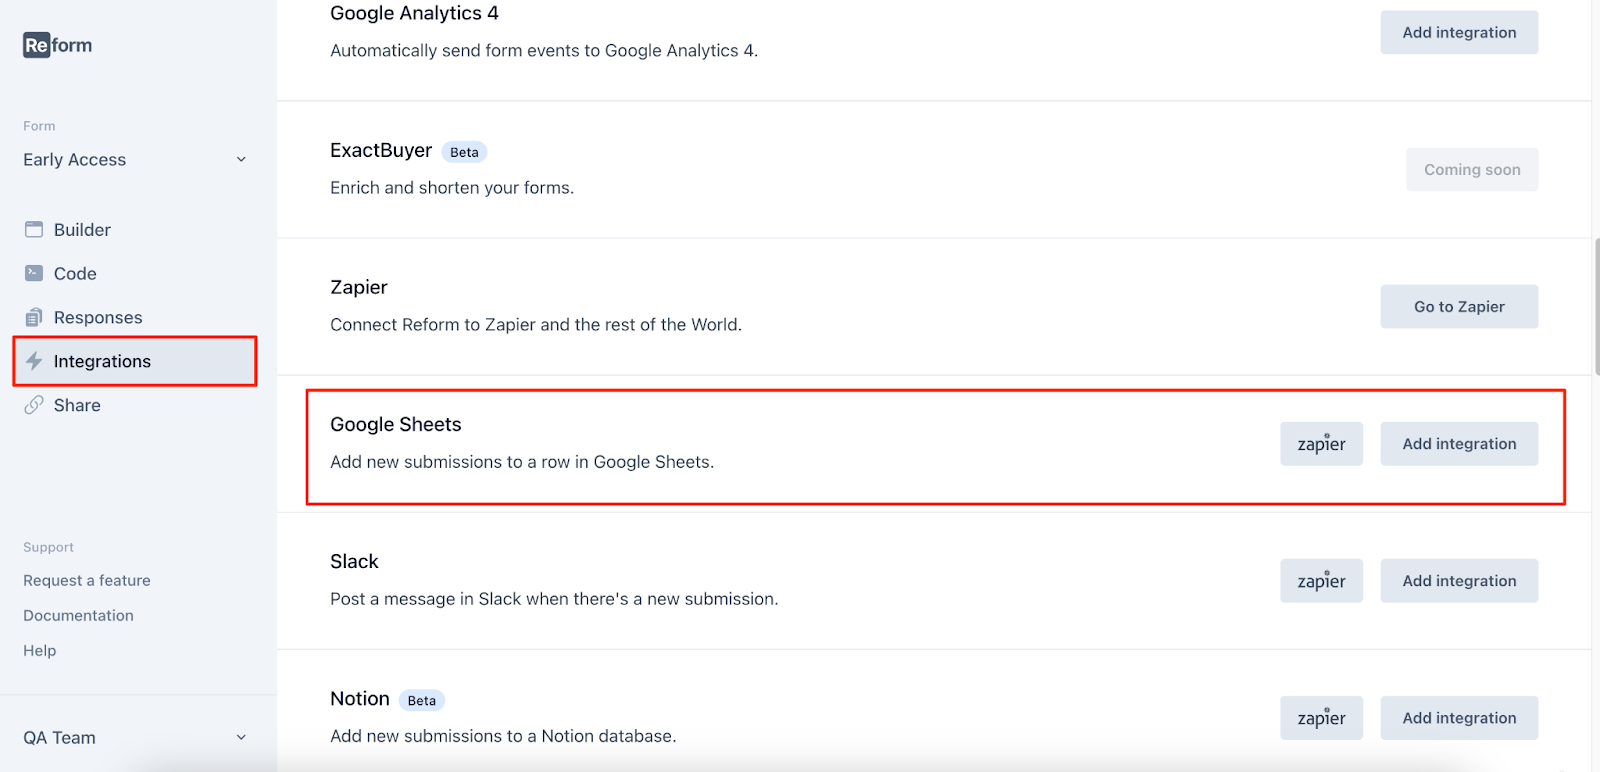Click the Support section label
This screenshot has width=1600, height=772.
(49, 547)
